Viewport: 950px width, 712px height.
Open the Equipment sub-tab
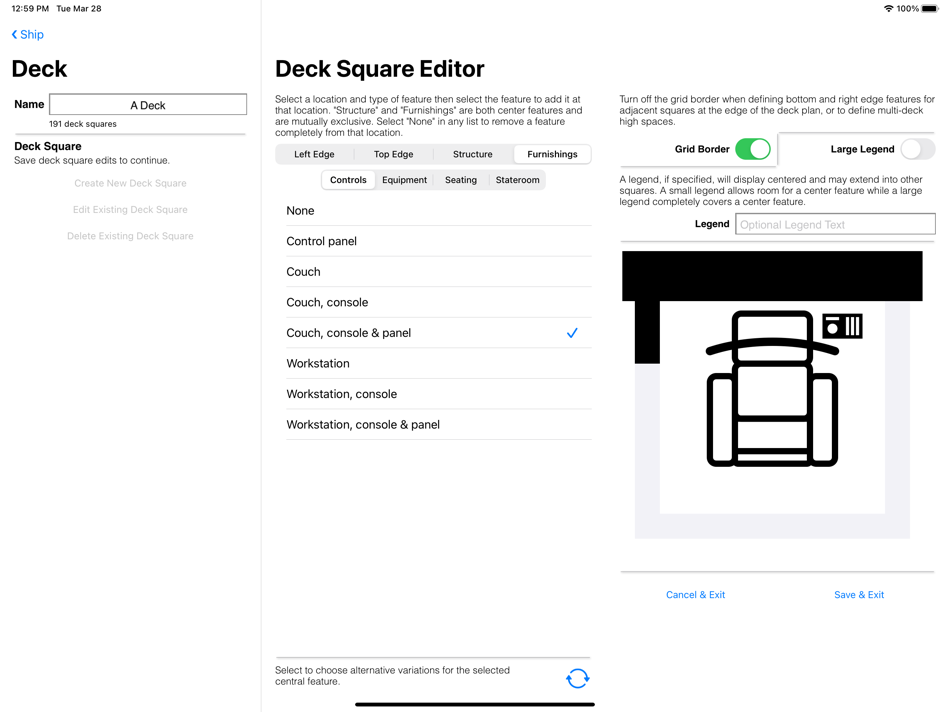coord(404,180)
